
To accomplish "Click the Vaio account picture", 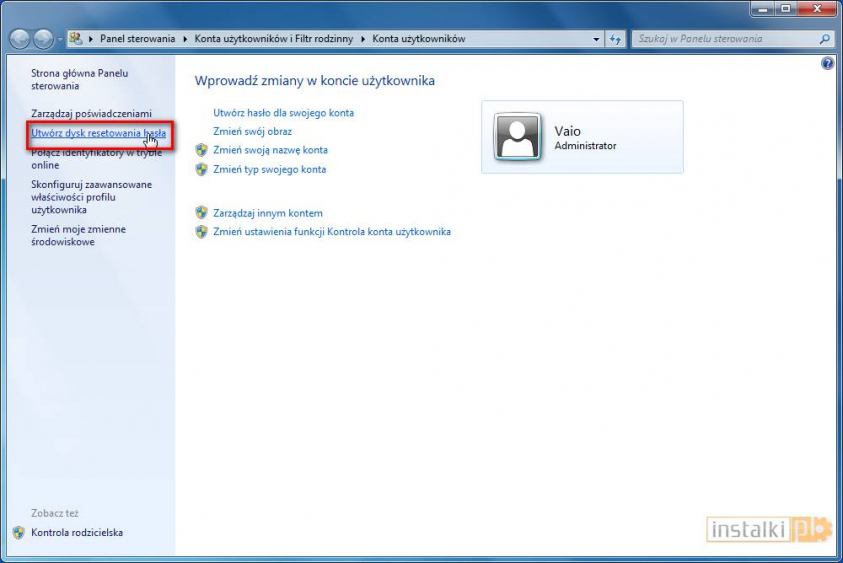I will click(519, 137).
